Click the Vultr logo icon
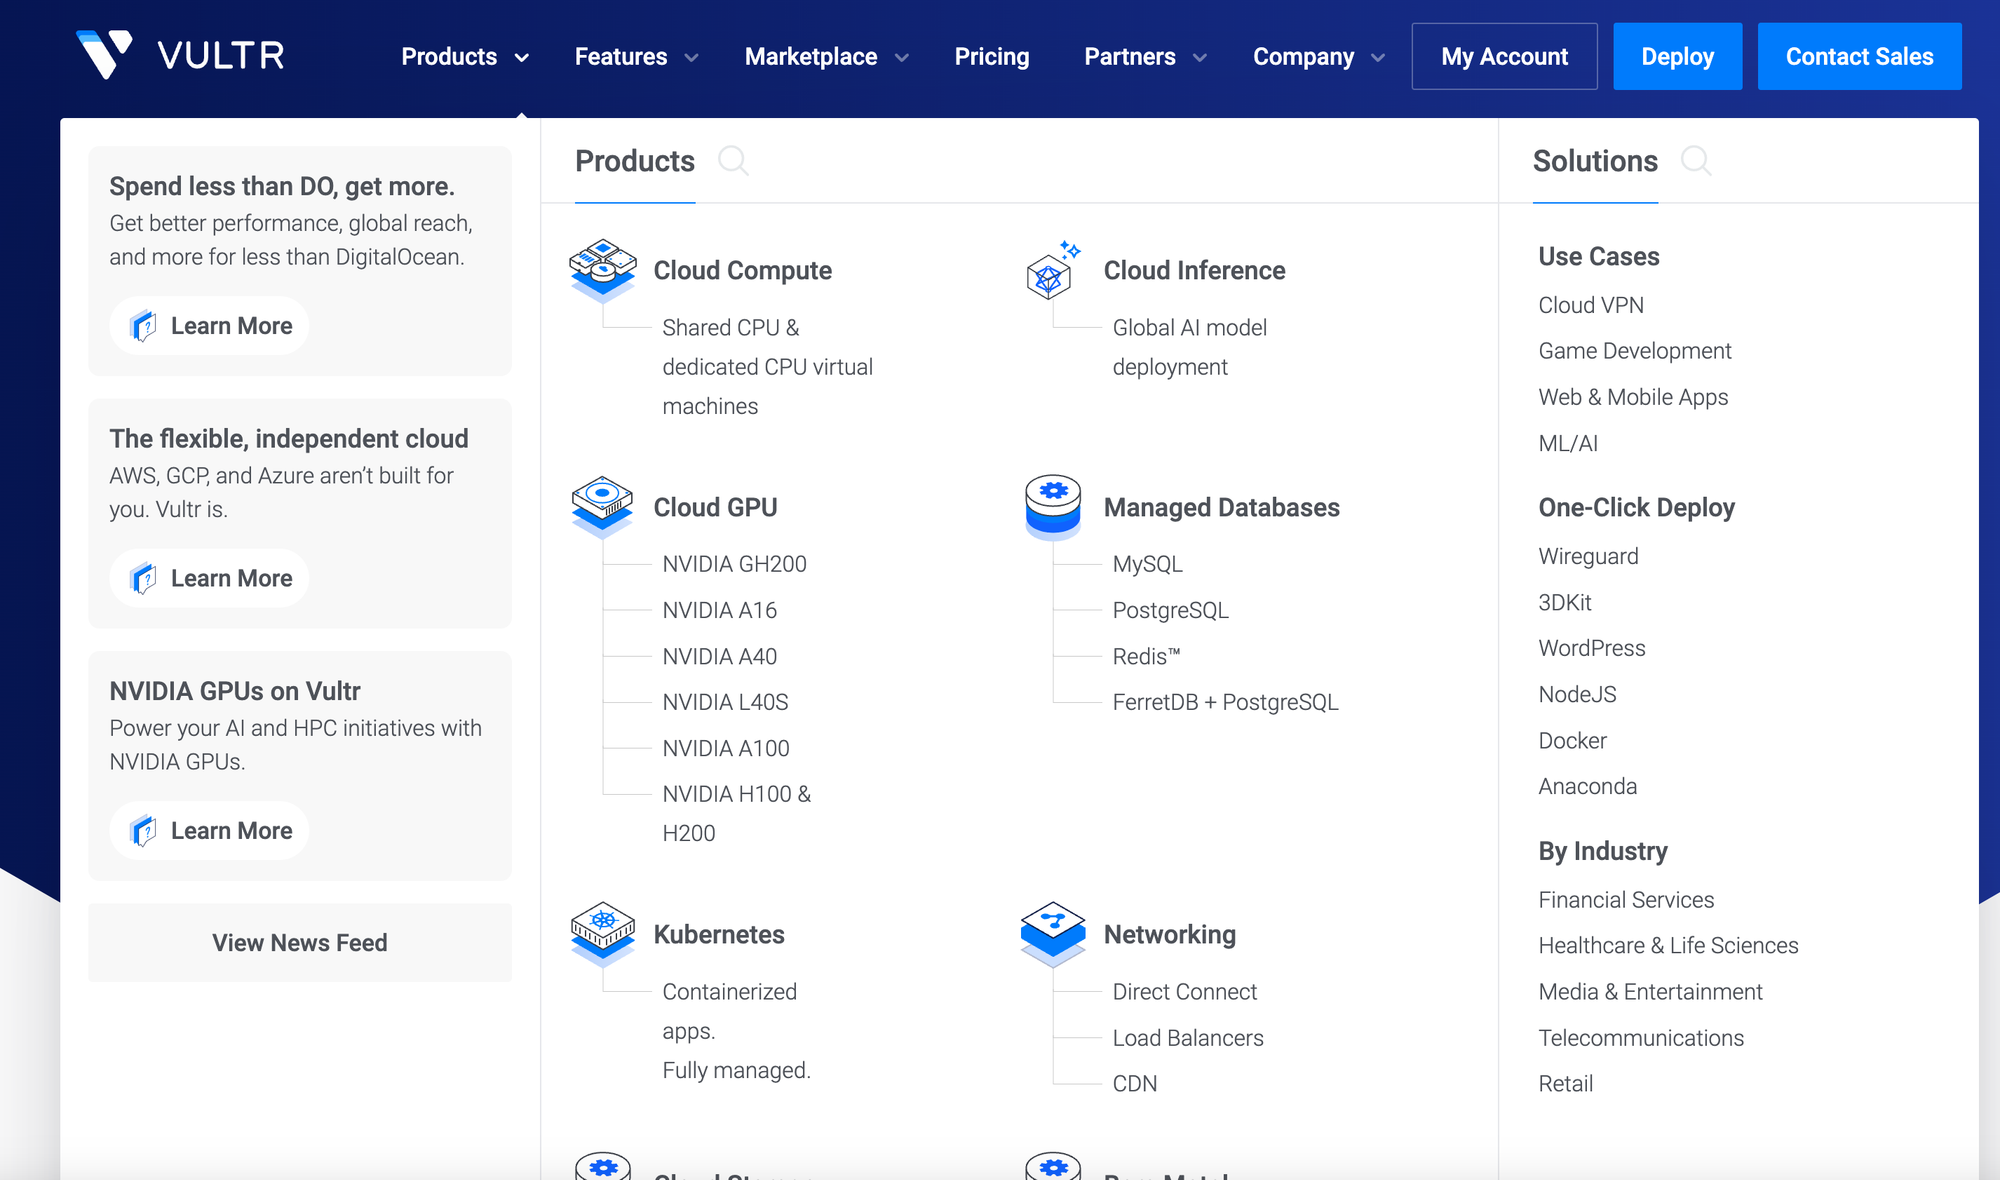 pos(104,55)
